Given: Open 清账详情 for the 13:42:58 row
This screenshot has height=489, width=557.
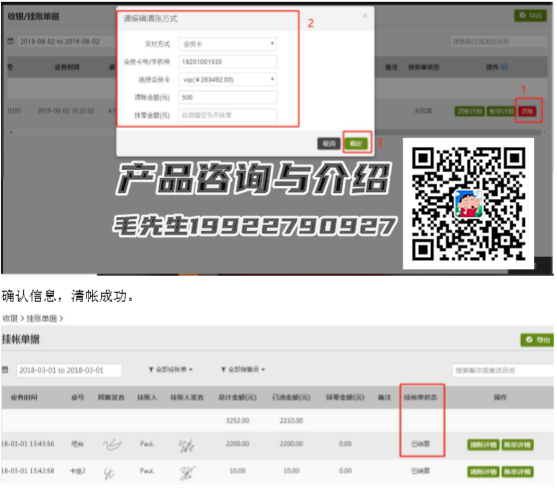Looking at the screenshot, I should 483,472.
